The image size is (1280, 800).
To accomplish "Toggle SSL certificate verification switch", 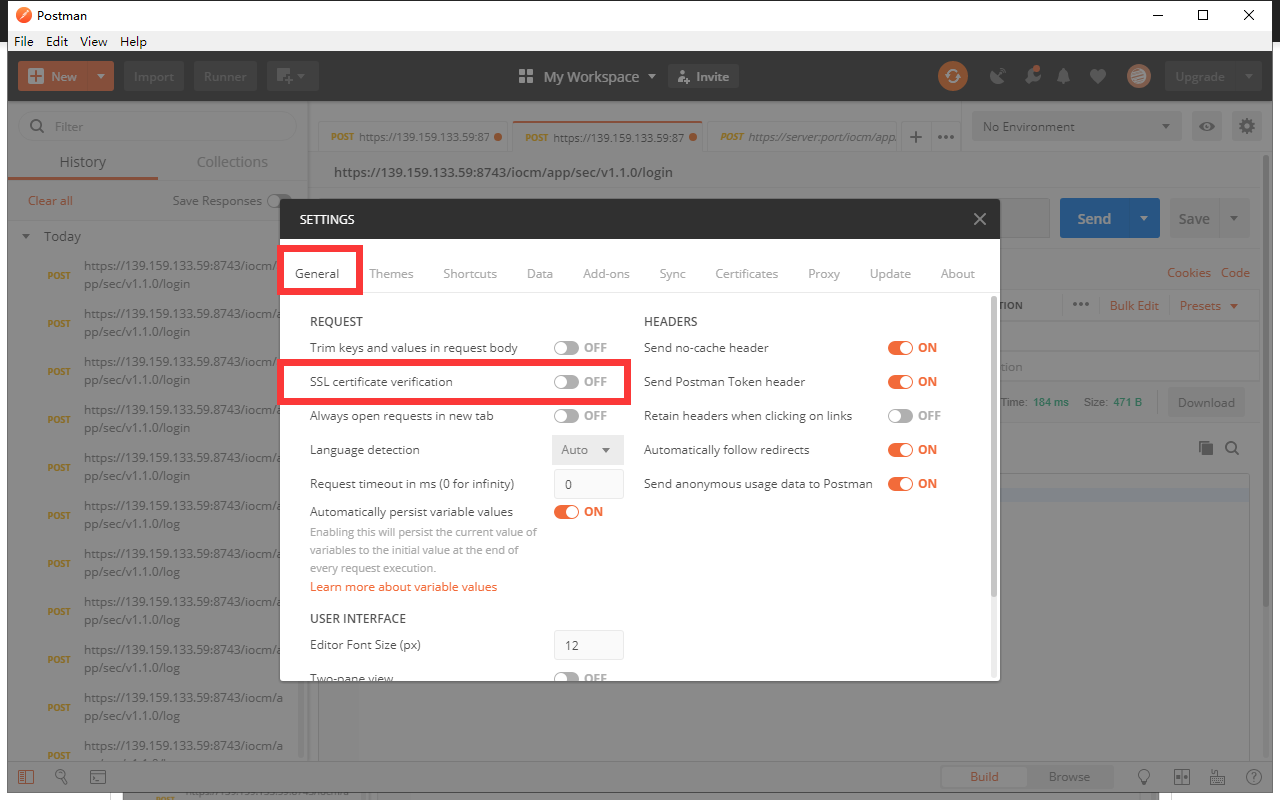I will [566, 382].
